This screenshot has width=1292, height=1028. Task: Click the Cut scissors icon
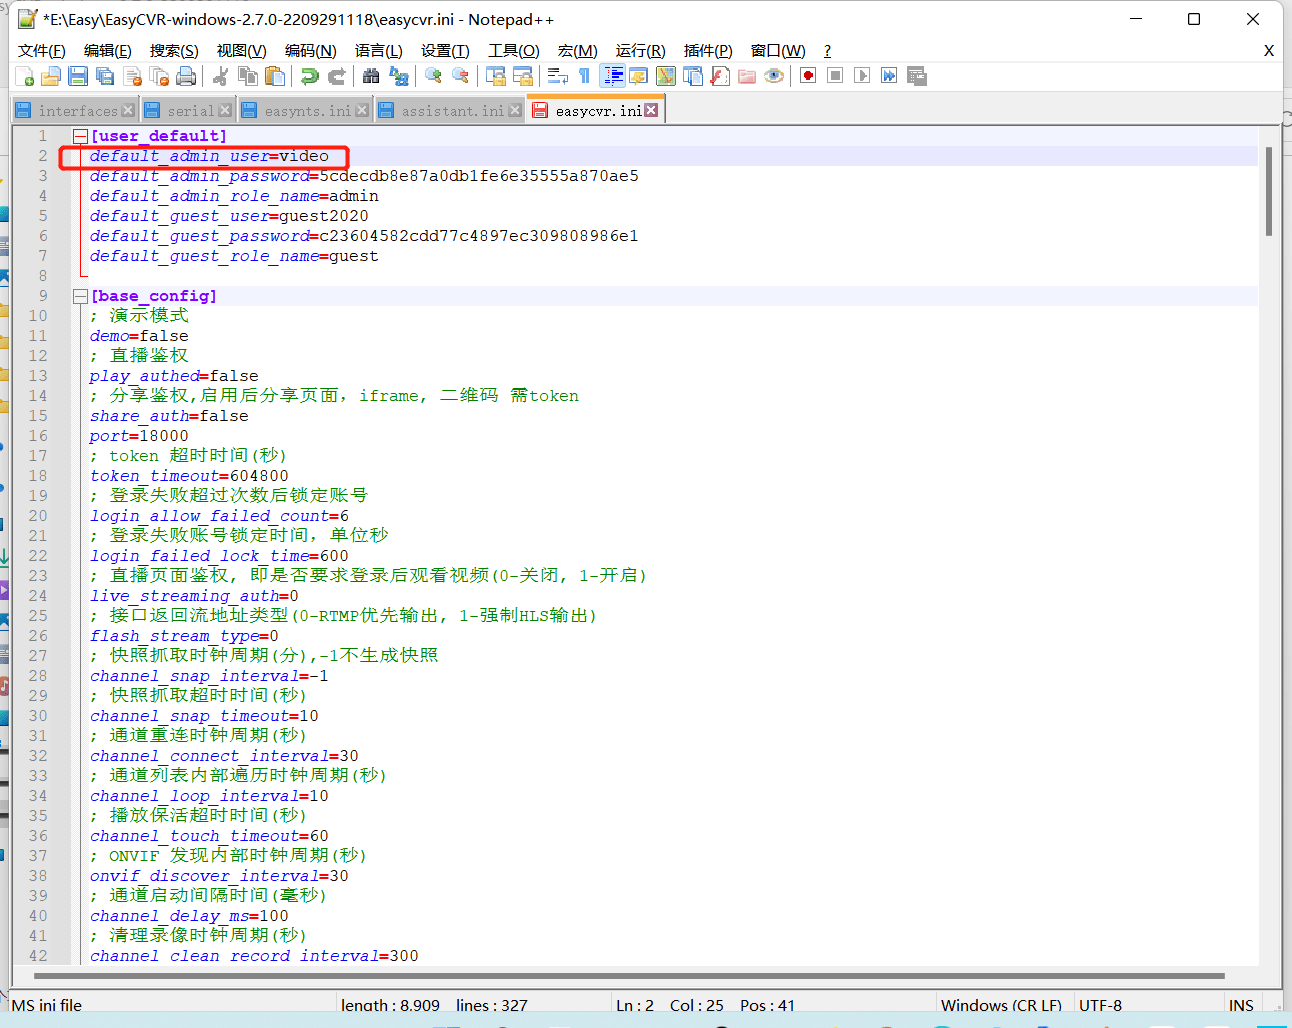(x=221, y=76)
